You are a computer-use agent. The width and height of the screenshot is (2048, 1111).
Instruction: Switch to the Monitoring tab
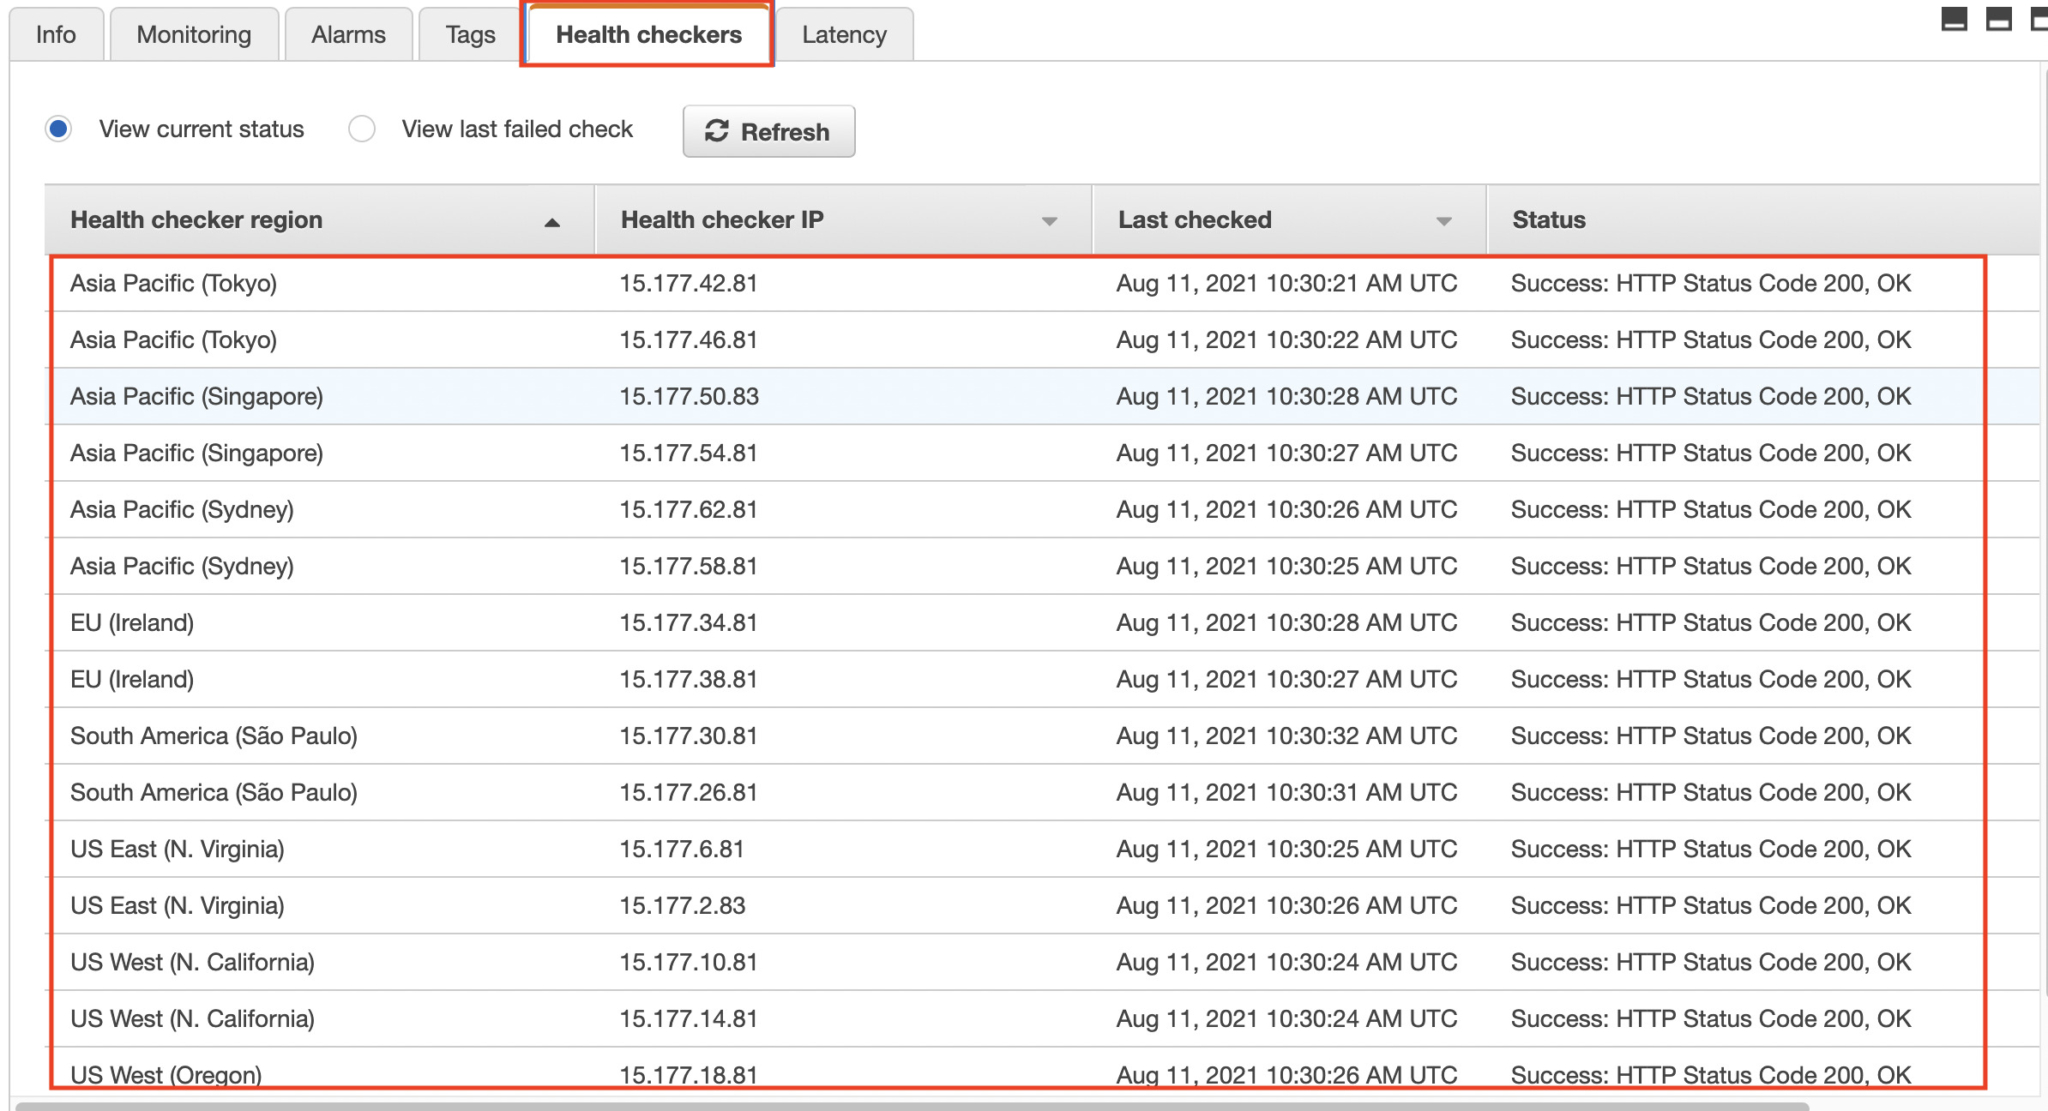[194, 35]
